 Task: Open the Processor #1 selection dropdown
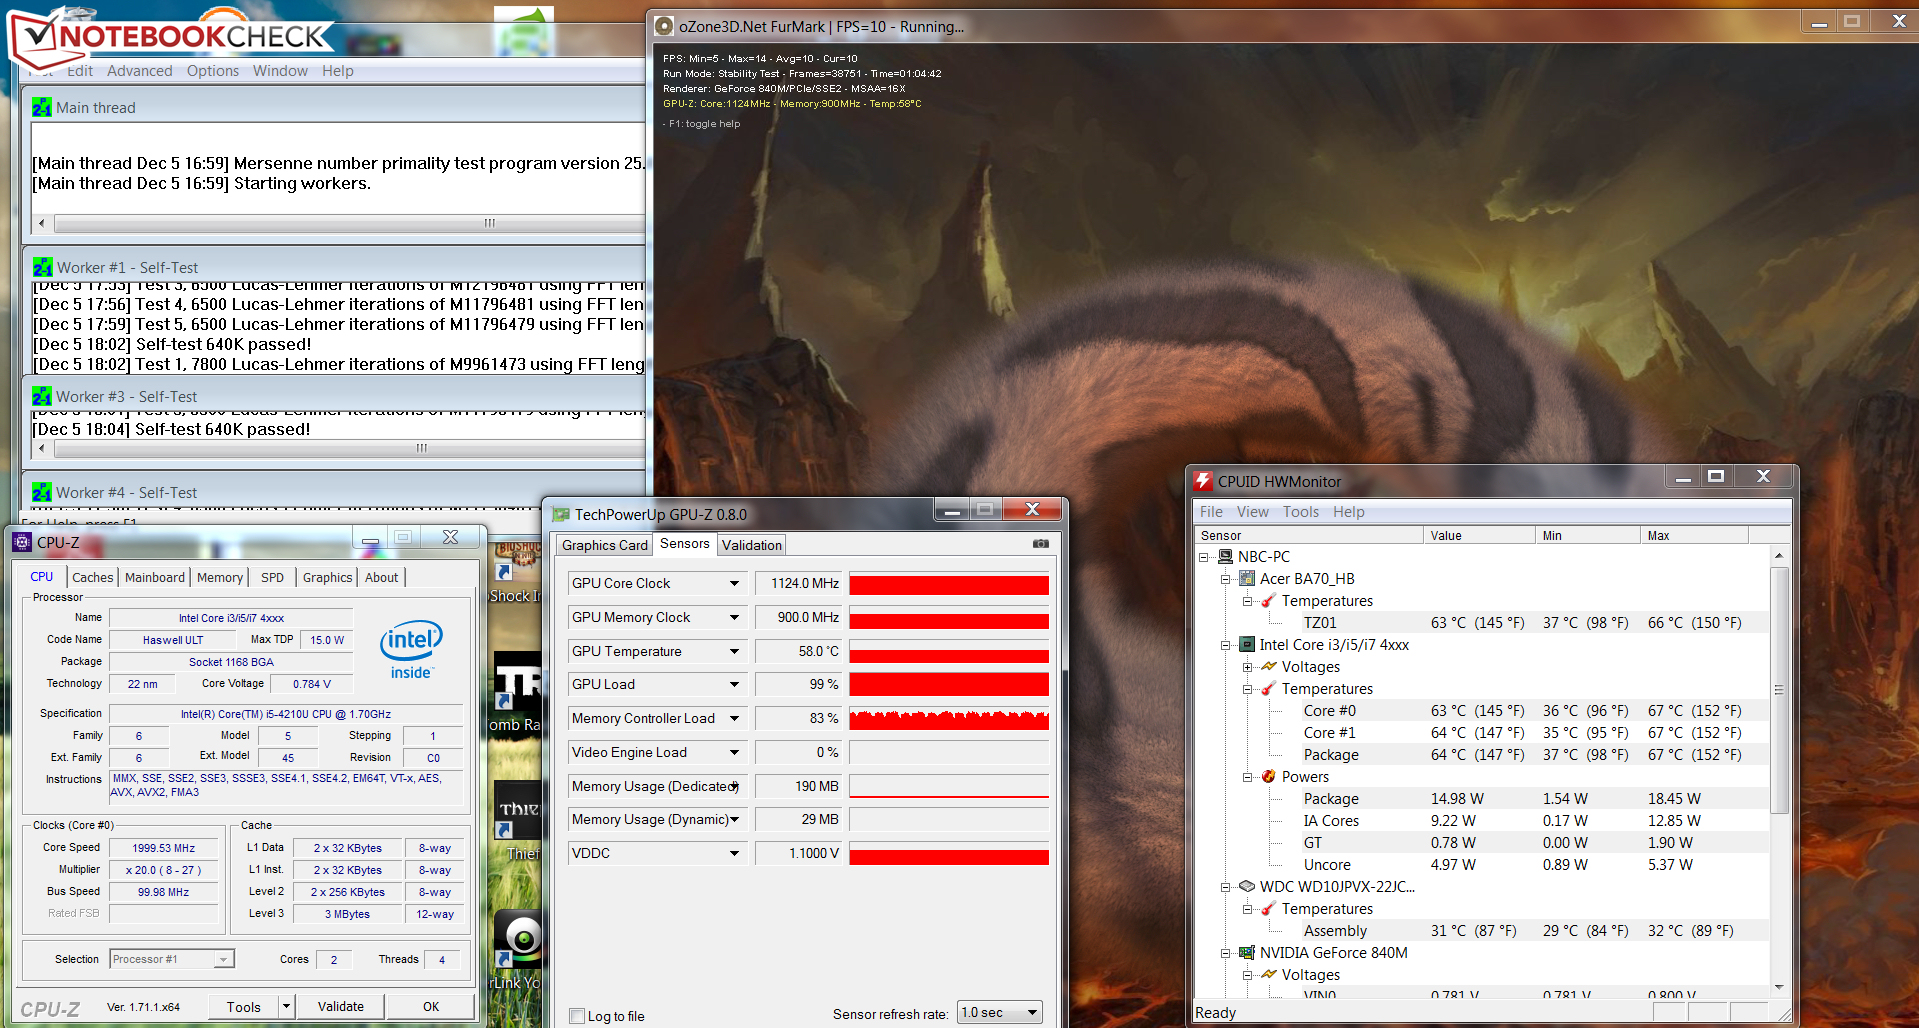224,959
